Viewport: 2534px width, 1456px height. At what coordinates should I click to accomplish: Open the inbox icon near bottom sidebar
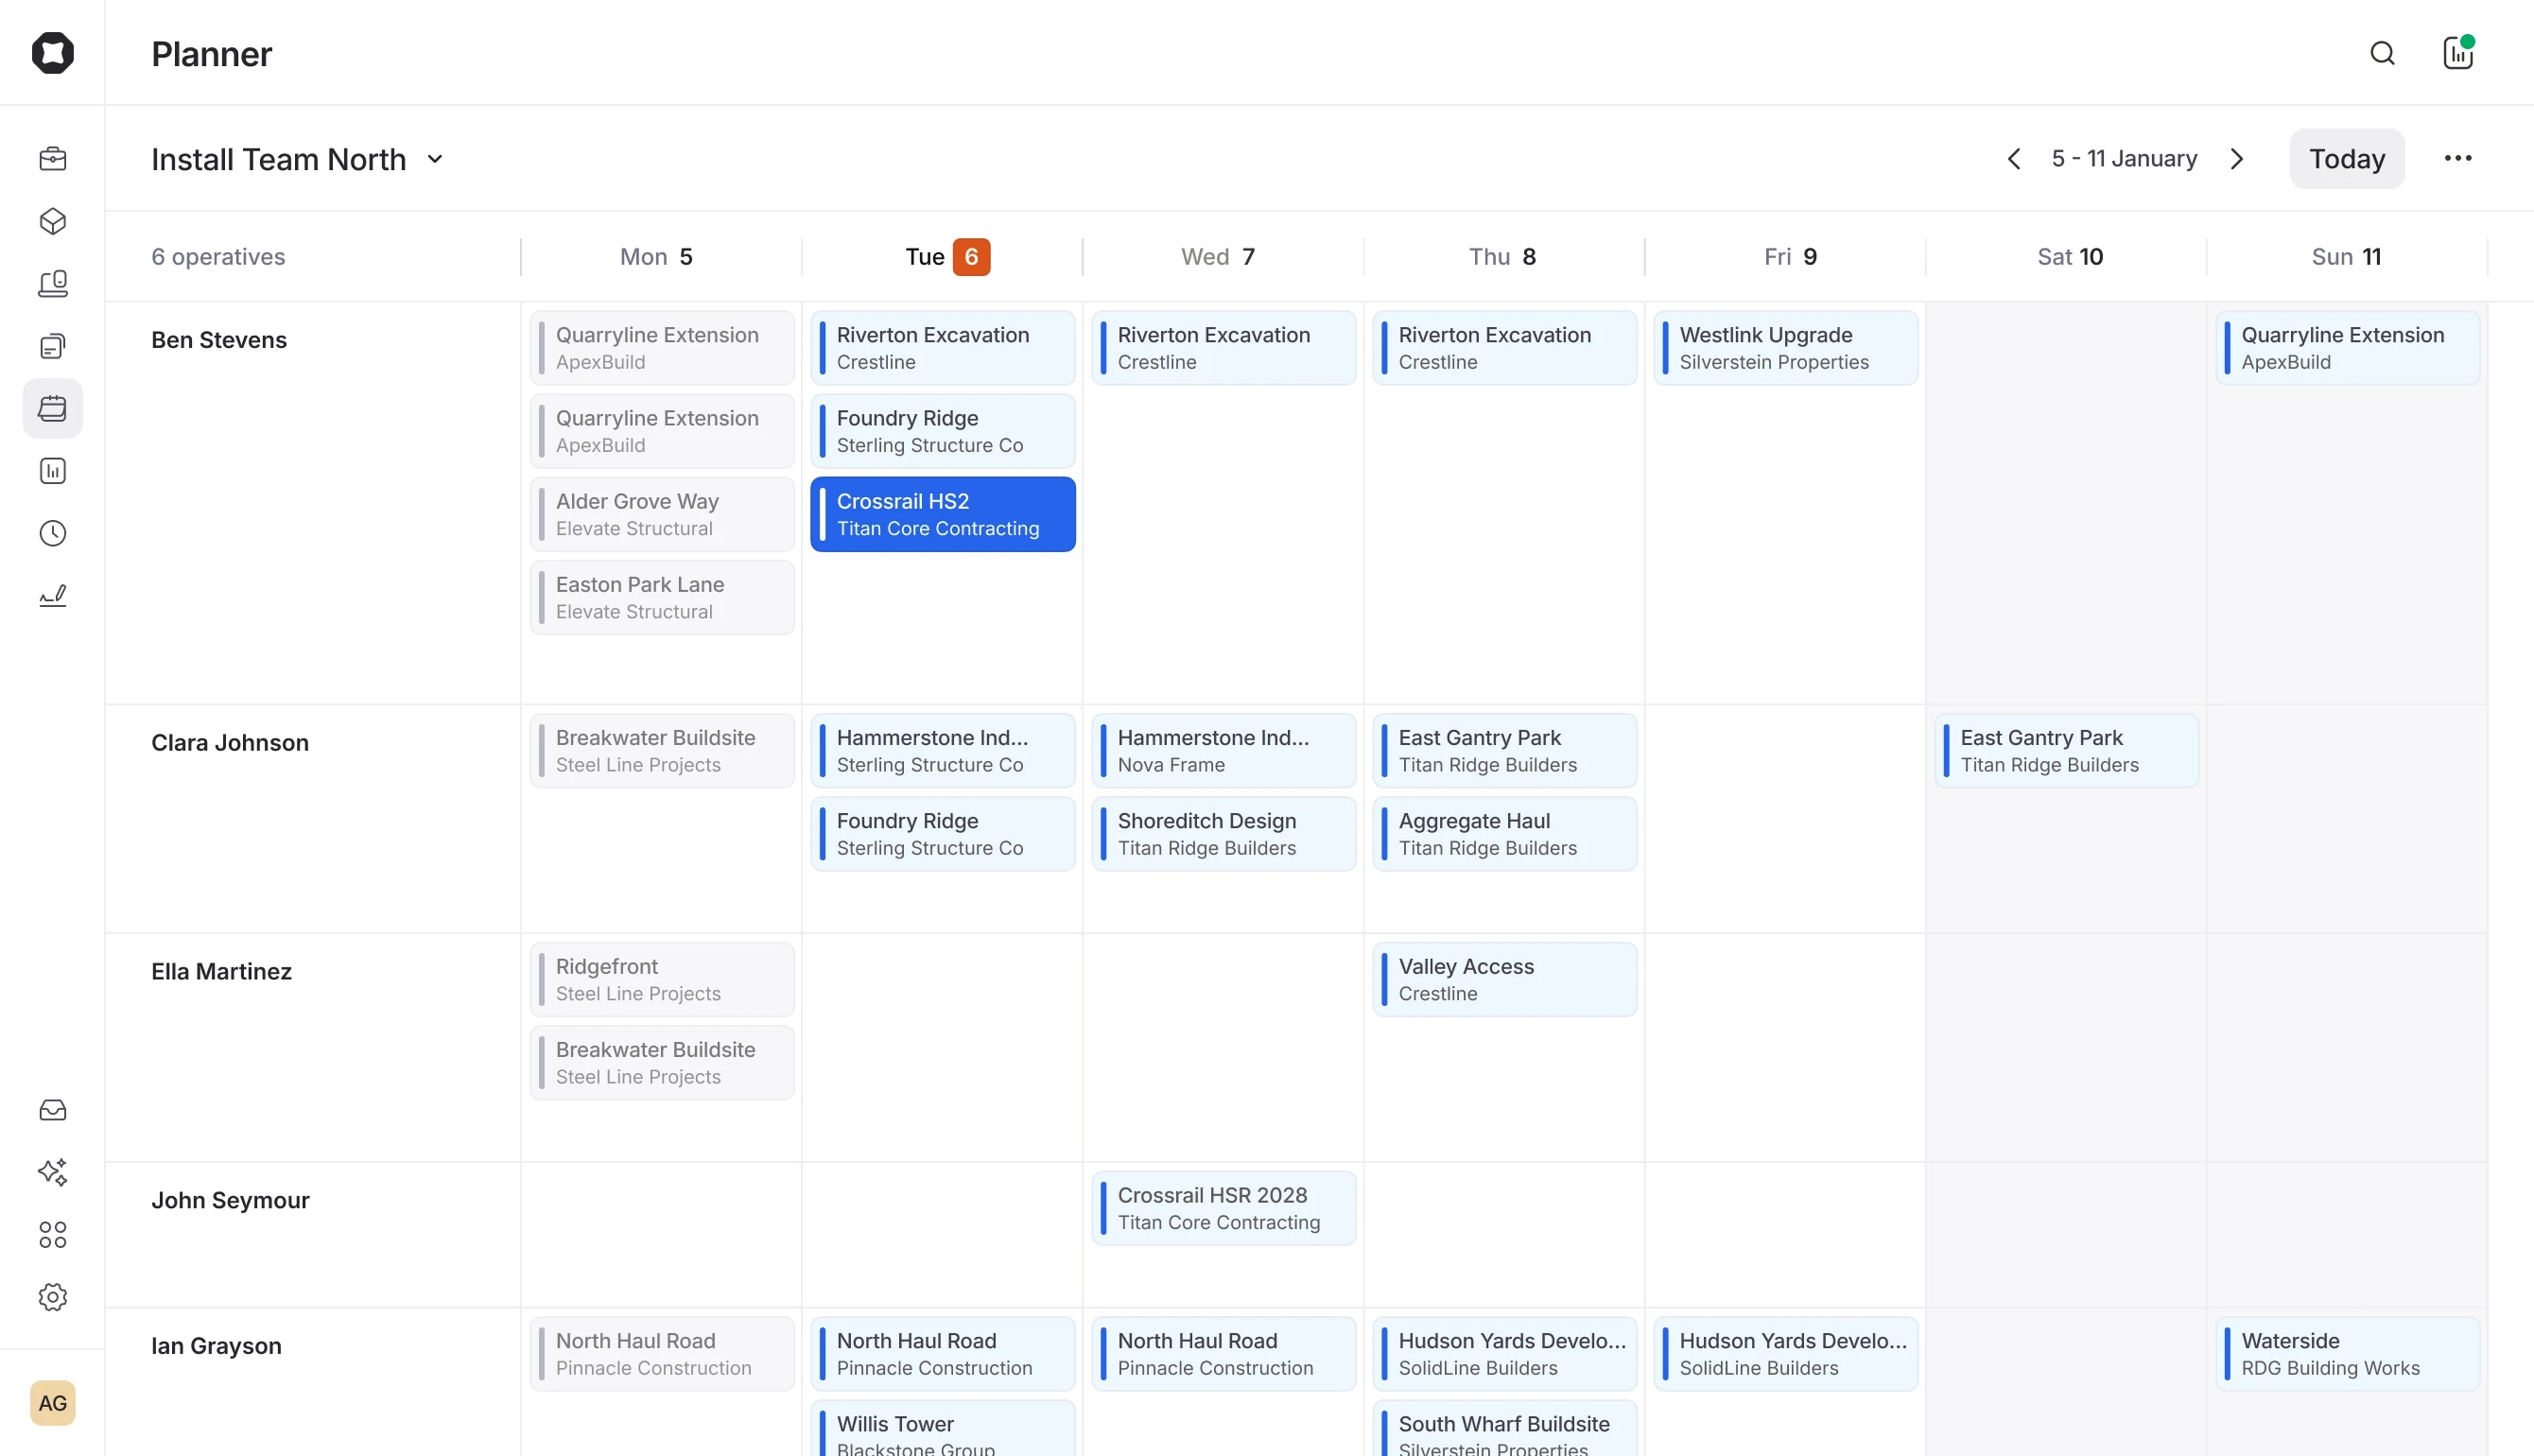click(52, 1110)
